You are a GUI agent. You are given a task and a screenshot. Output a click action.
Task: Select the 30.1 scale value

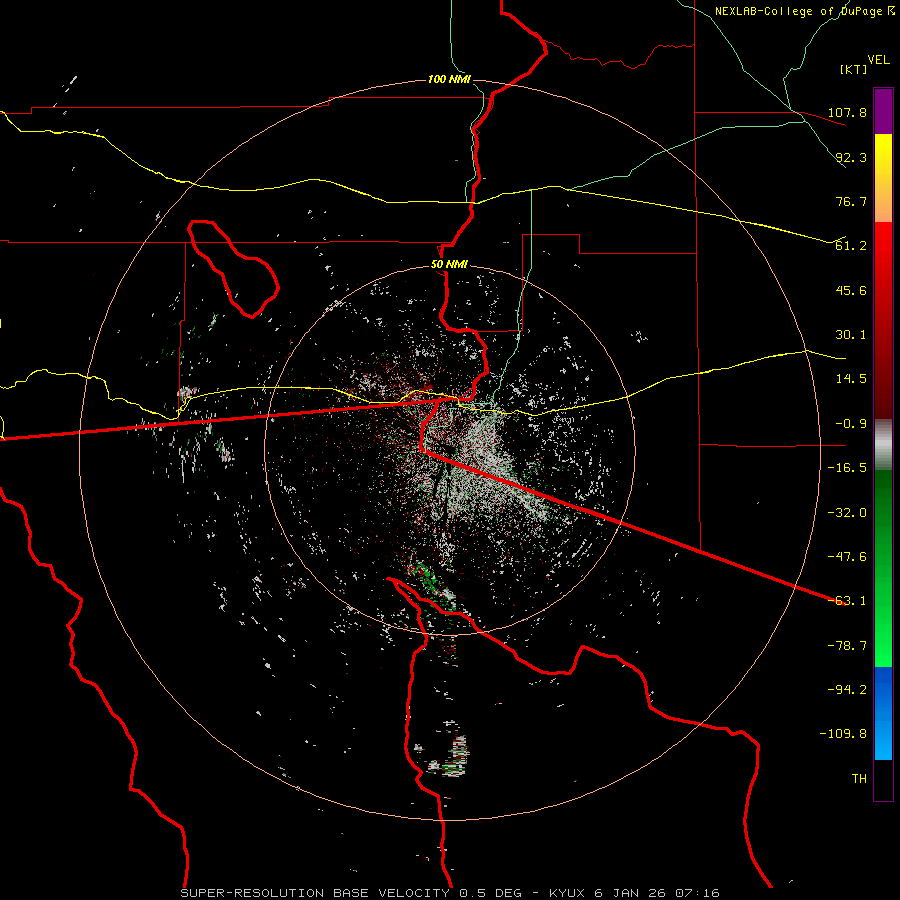click(x=851, y=335)
